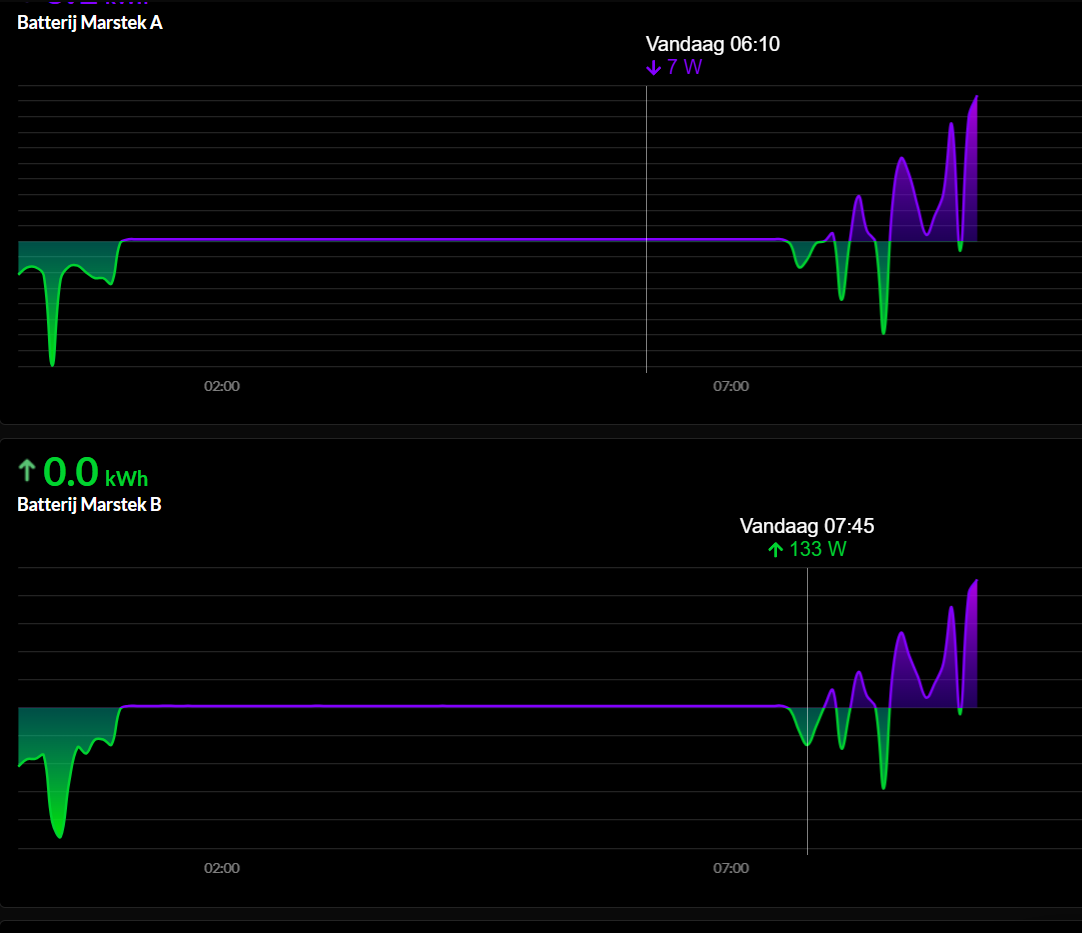This screenshot has height=933, width=1082.
Task: Click the 'Vandaag 07:45' tooltip label
Action: 807,526
